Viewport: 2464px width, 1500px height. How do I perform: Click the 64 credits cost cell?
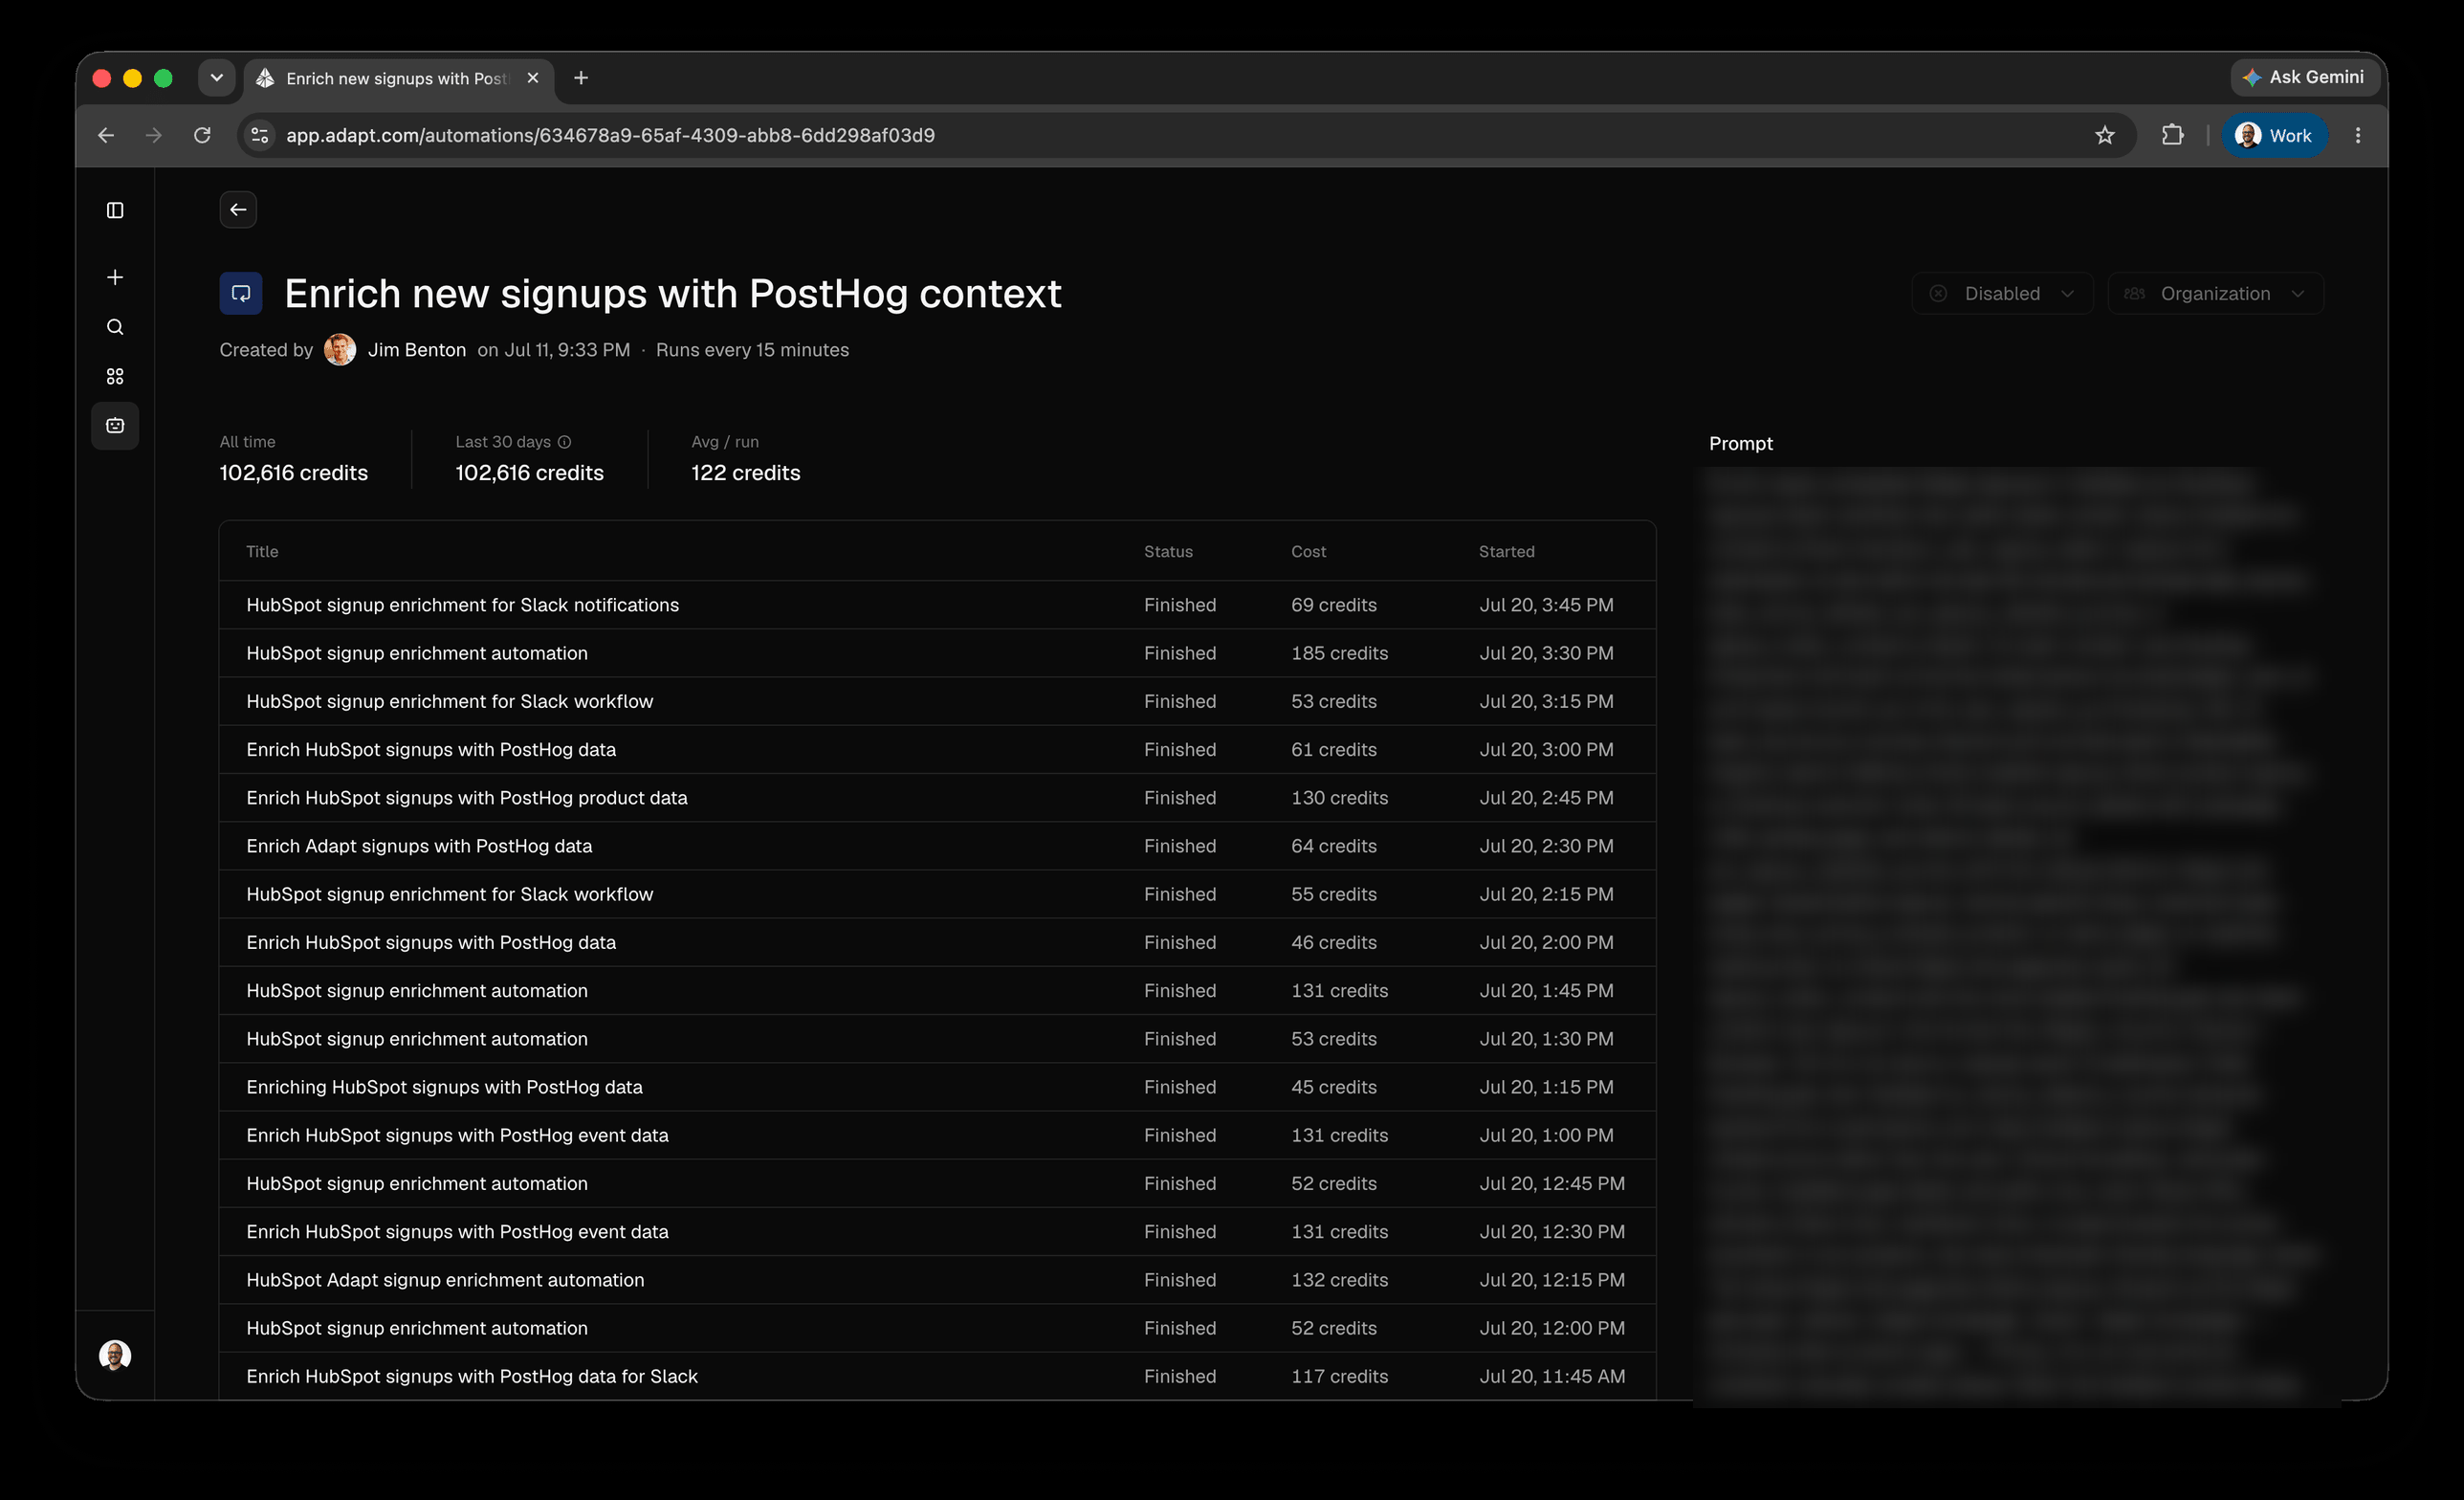click(1333, 846)
